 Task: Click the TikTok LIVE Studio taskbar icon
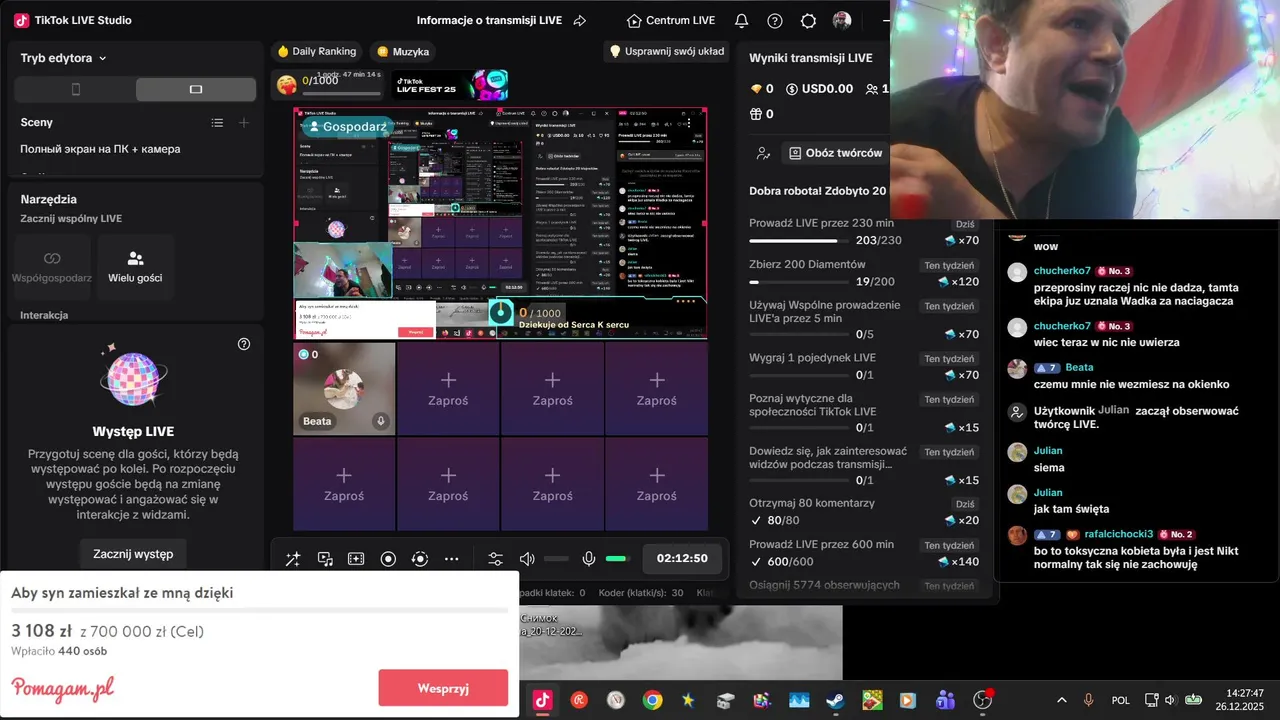point(542,700)
